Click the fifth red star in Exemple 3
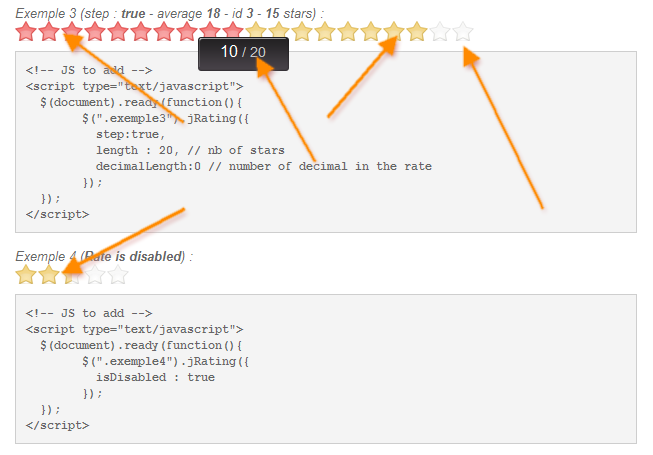The image size is (653, 455). [x=118, y=32]
